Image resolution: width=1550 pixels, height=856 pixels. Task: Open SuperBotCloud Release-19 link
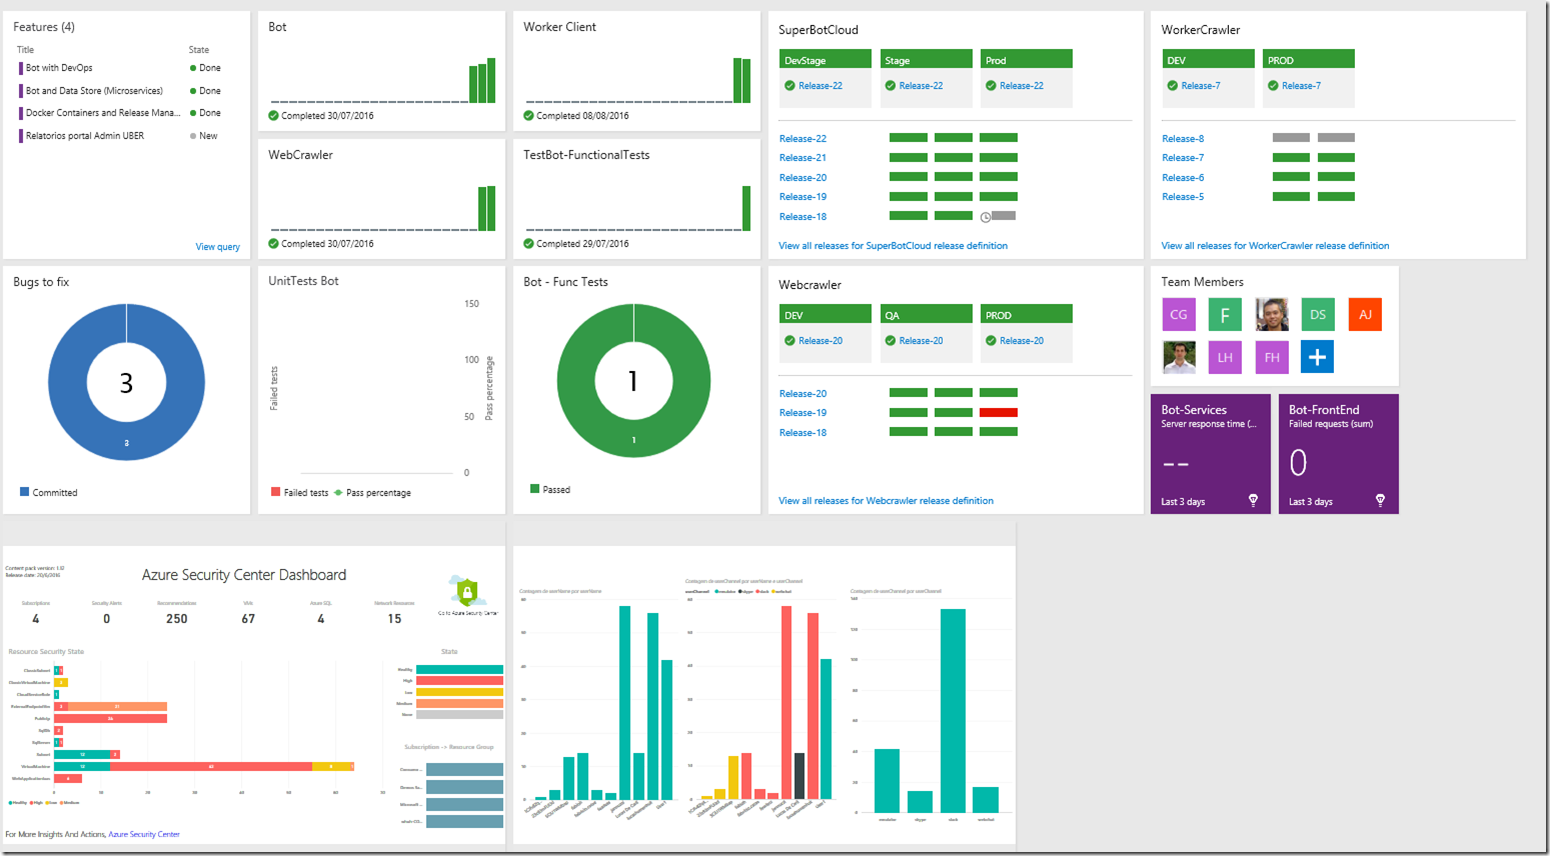coord(803,197)
